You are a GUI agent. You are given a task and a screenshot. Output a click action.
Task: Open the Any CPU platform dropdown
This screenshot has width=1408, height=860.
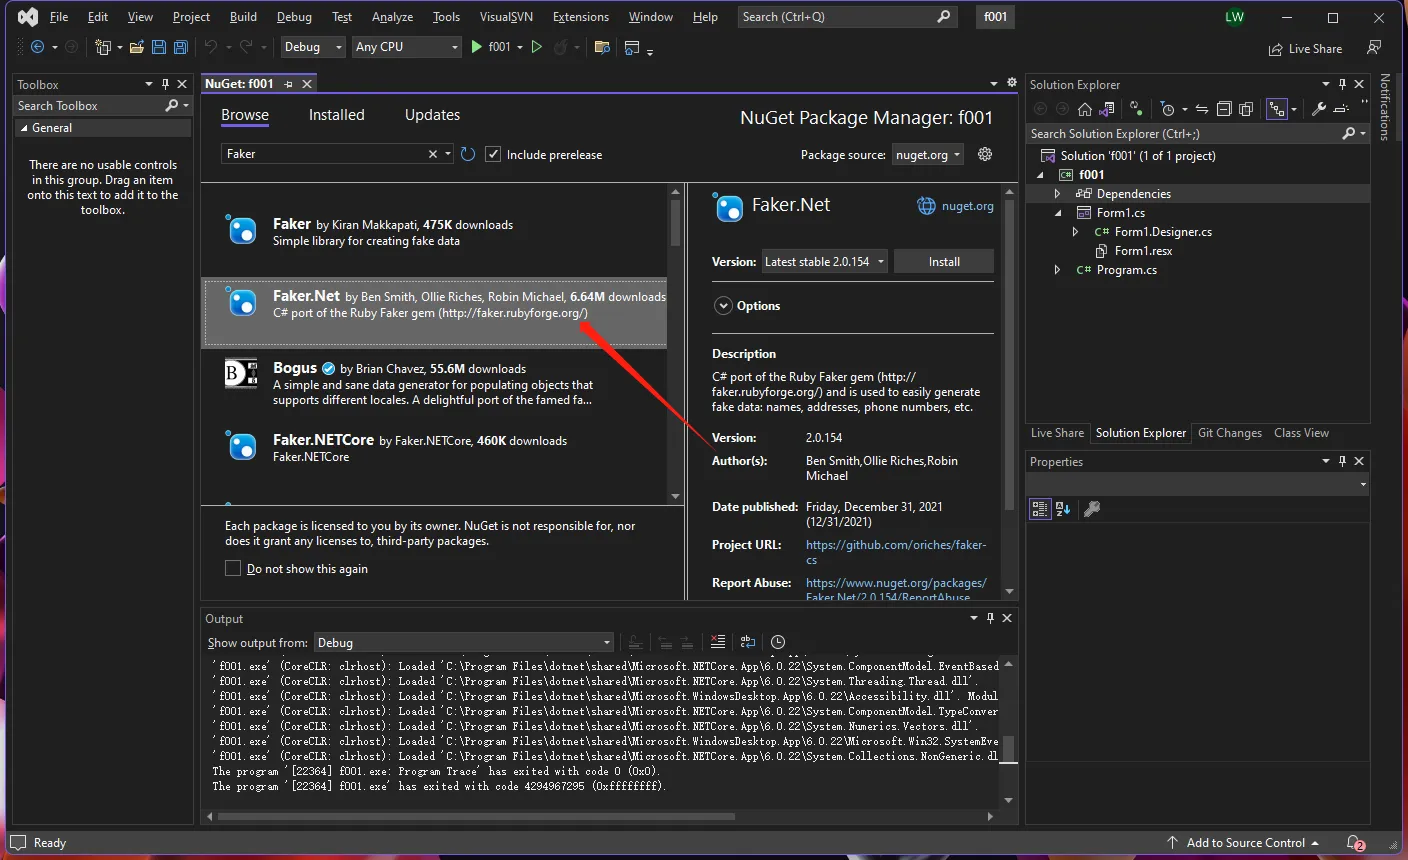pos(406,47)
